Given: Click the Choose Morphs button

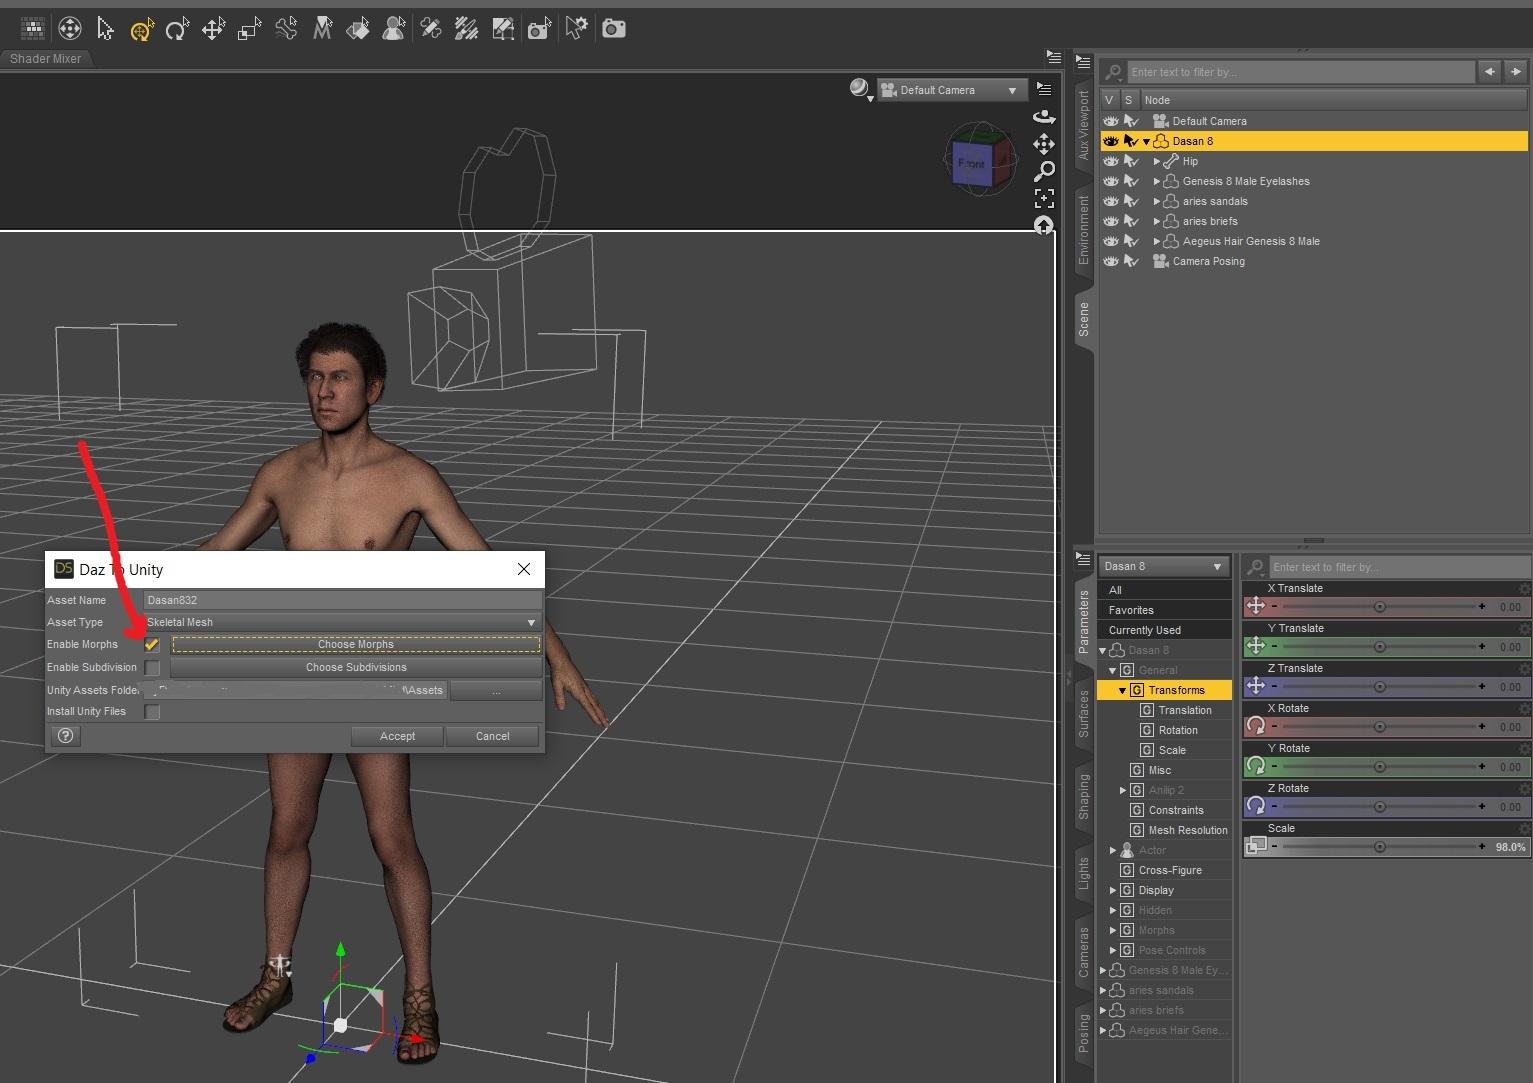Looking at the screenshot, I should coord(356,645).
